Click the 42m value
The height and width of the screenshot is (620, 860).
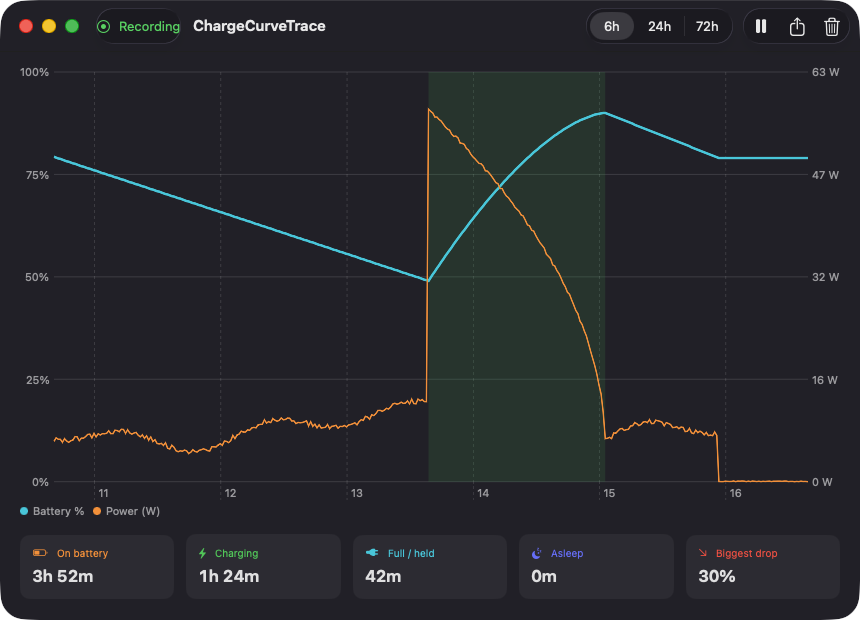(x=383, y=577)
